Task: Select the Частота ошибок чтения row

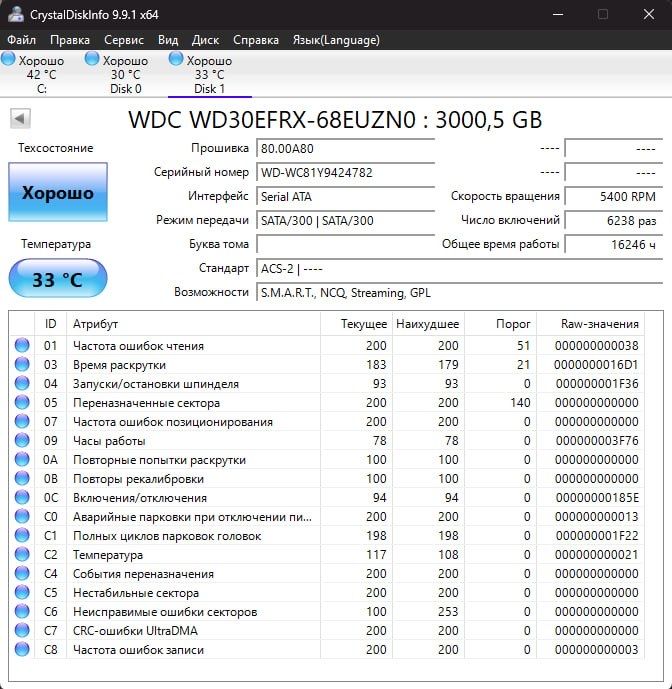Action: [x=327, y=345]
